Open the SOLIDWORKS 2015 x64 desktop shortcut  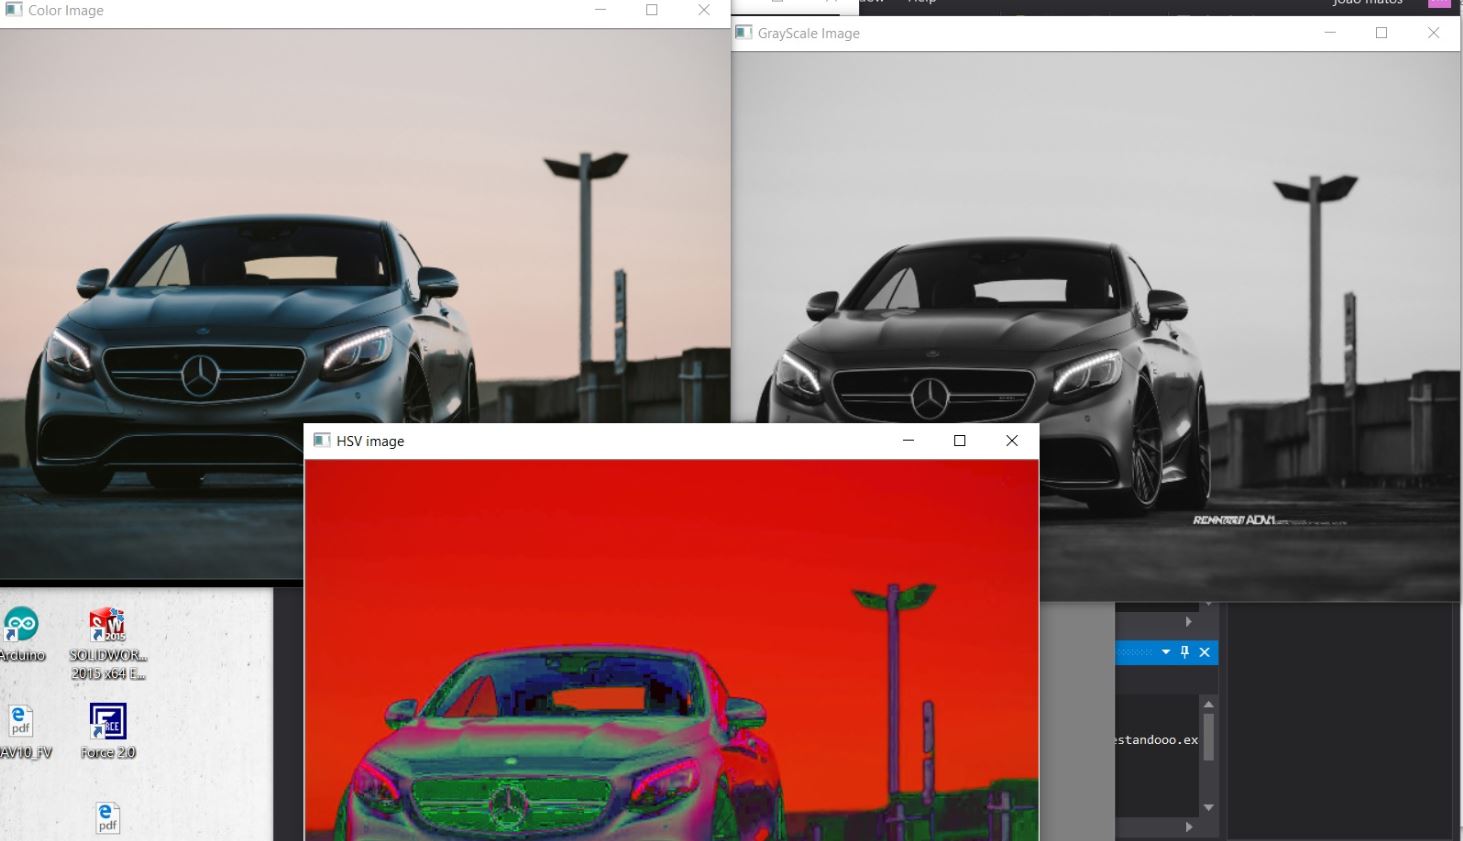(x=107, y=643)
